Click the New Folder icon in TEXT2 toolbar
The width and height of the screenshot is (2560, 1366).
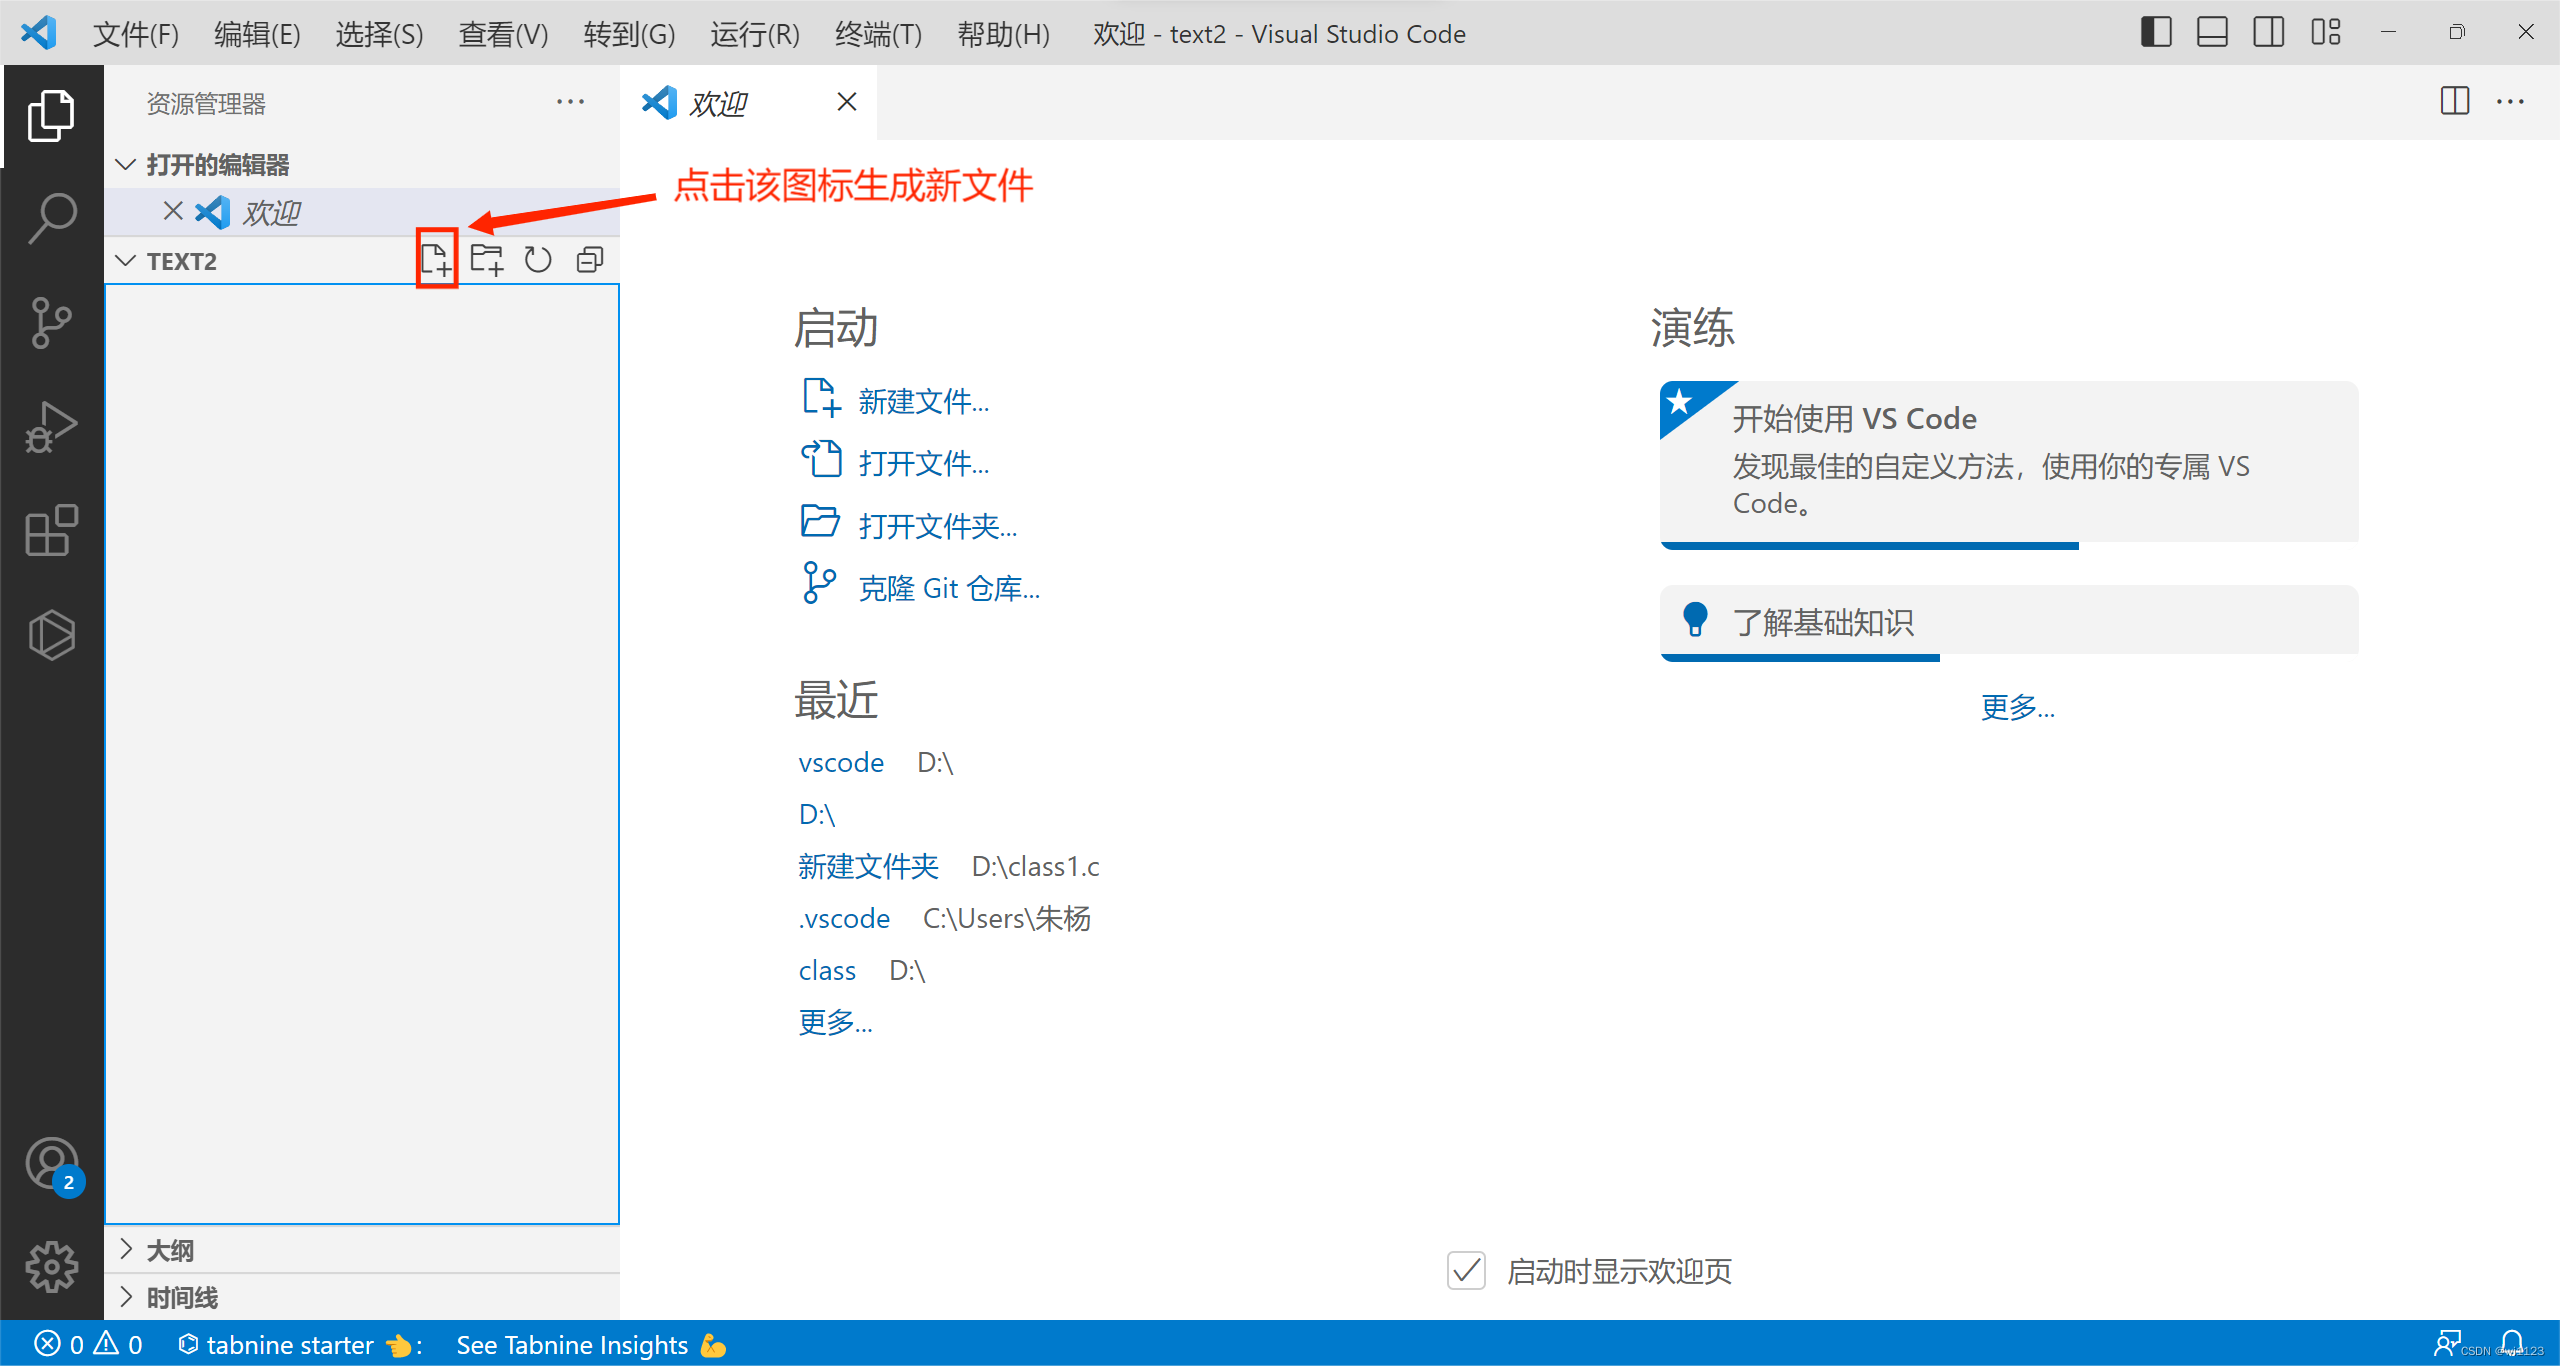[x=488, y=258]
